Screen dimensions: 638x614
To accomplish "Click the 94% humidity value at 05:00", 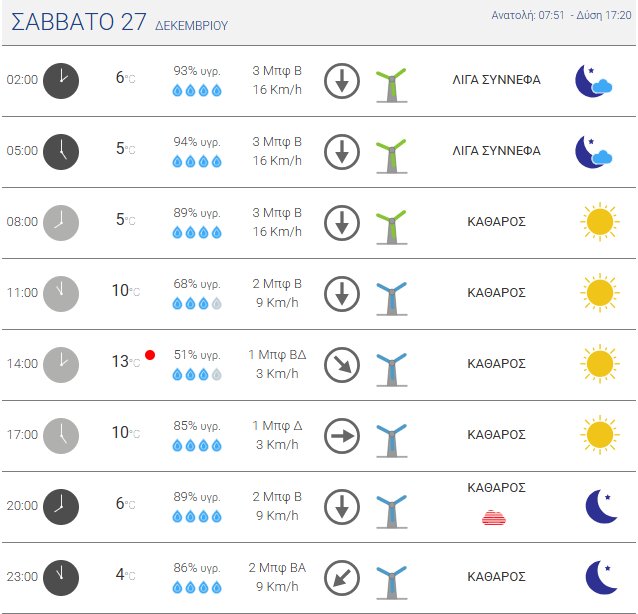I will click(x=197, y=142).
